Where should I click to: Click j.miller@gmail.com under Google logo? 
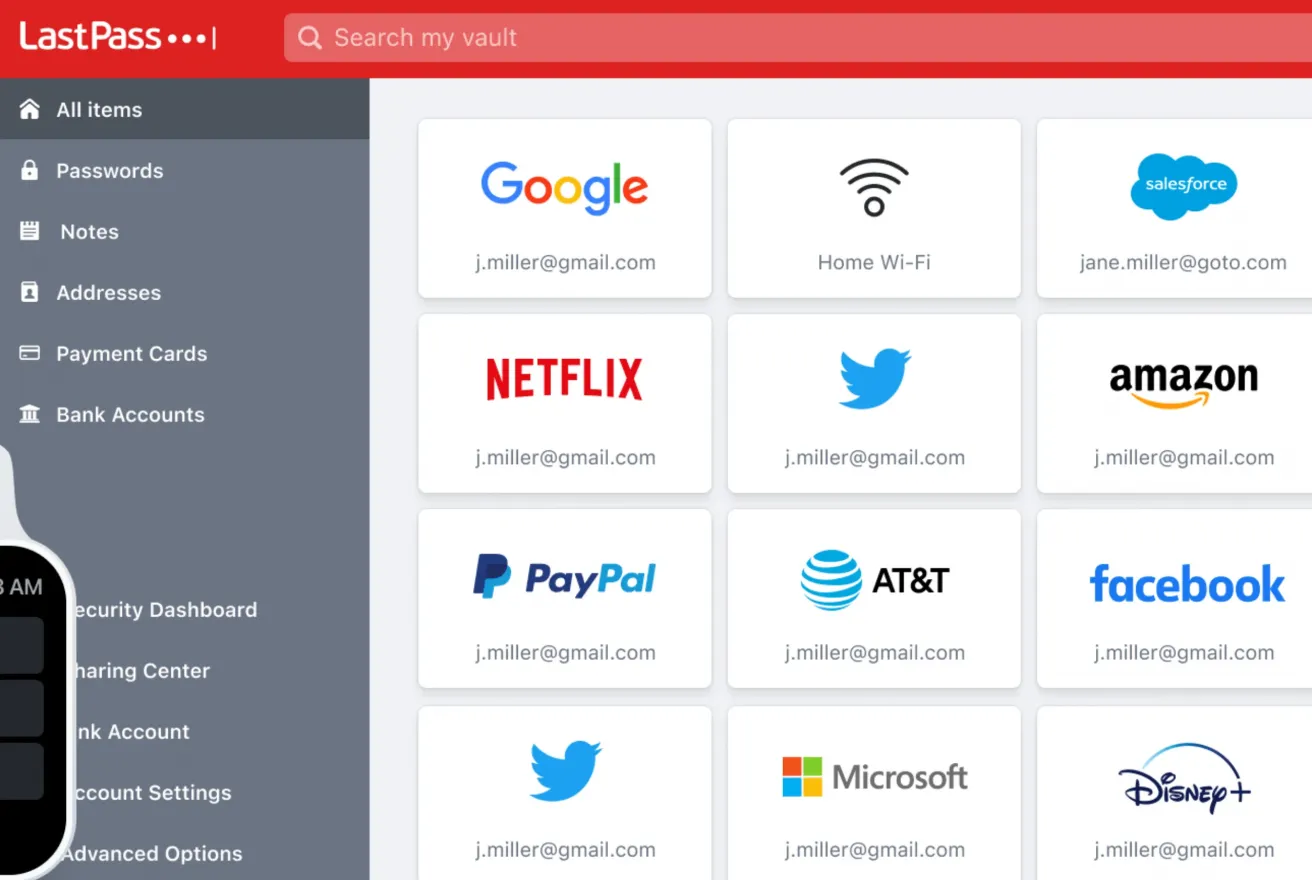pyautogui.click(x=565, y=263)
